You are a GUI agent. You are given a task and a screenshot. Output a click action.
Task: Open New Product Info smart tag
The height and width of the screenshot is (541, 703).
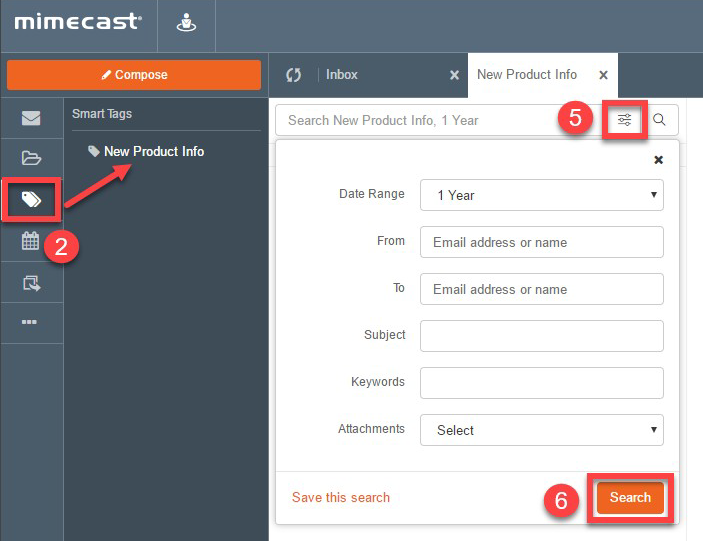click(153, 152)
